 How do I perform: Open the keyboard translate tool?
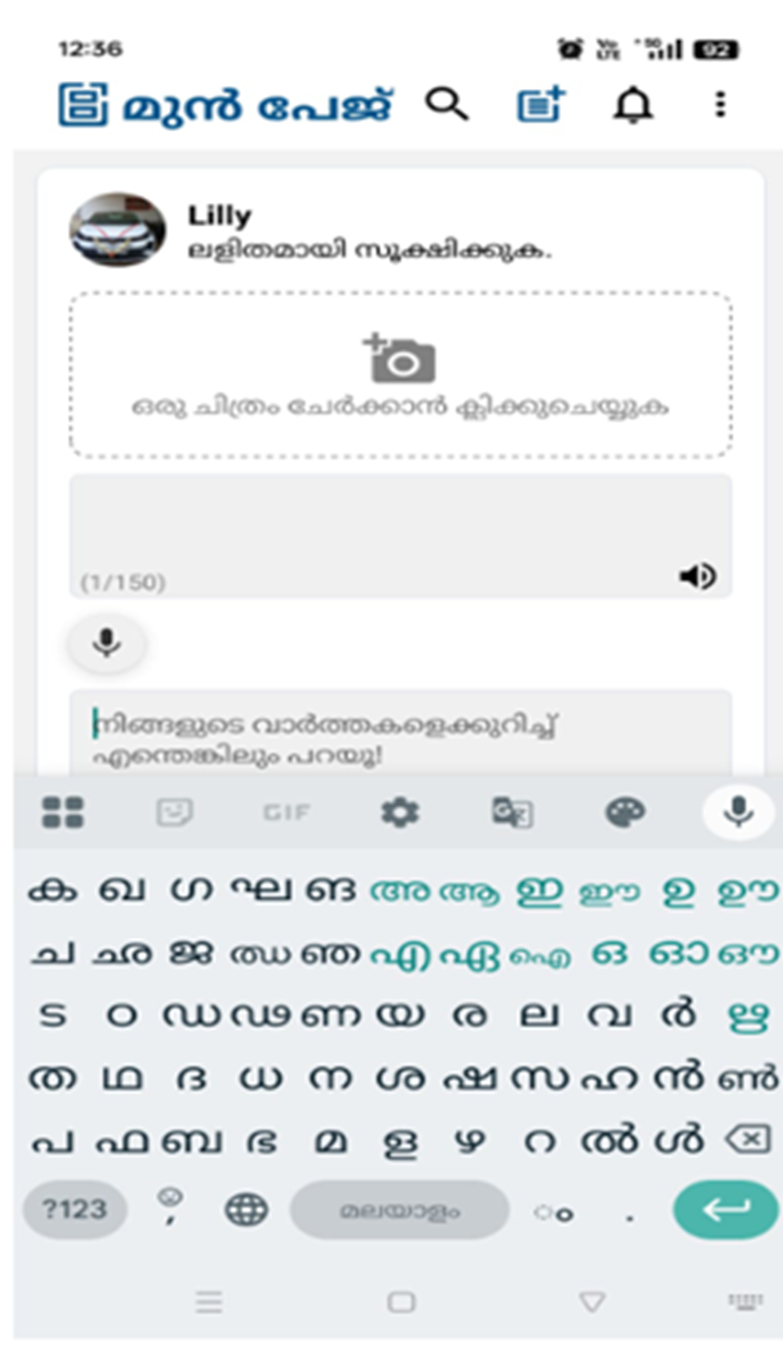pos(512,813)
